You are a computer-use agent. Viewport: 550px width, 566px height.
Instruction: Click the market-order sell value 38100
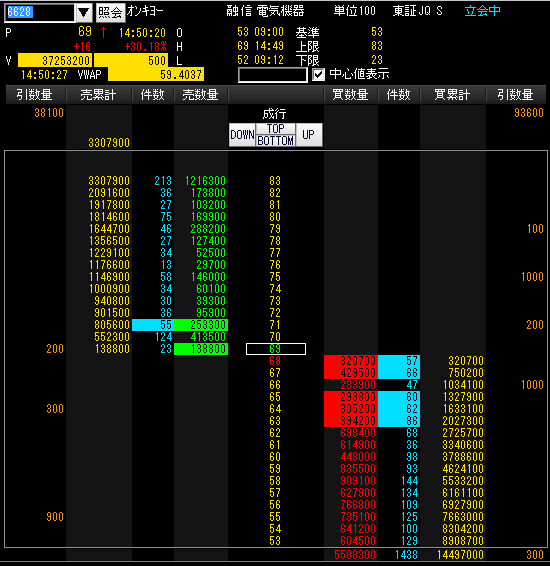pos(49,113)
